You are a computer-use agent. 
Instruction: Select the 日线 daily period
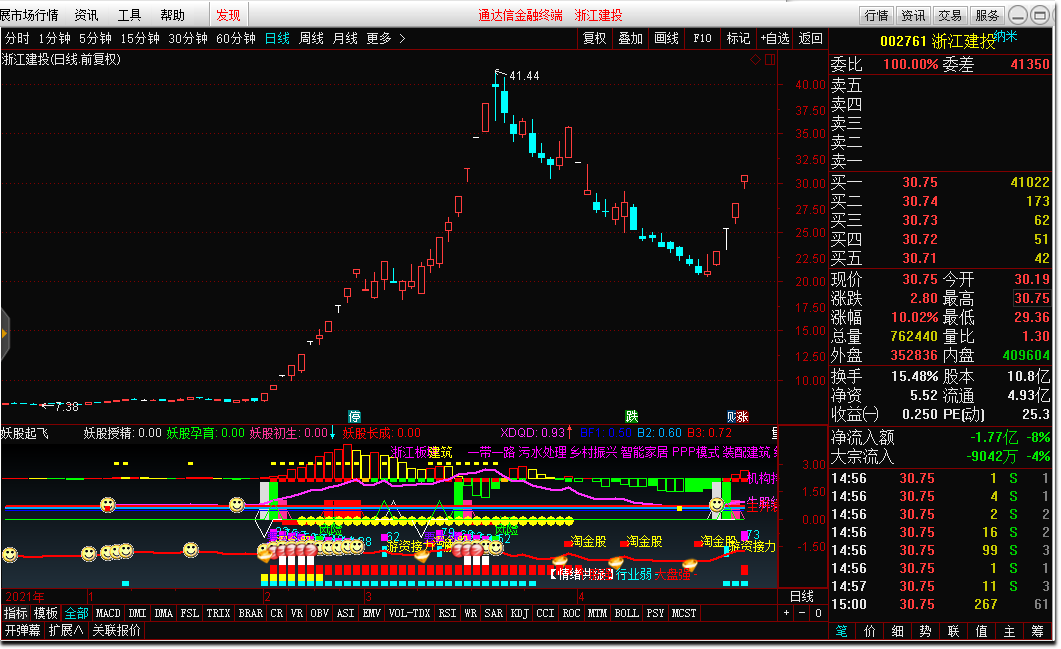277,39
